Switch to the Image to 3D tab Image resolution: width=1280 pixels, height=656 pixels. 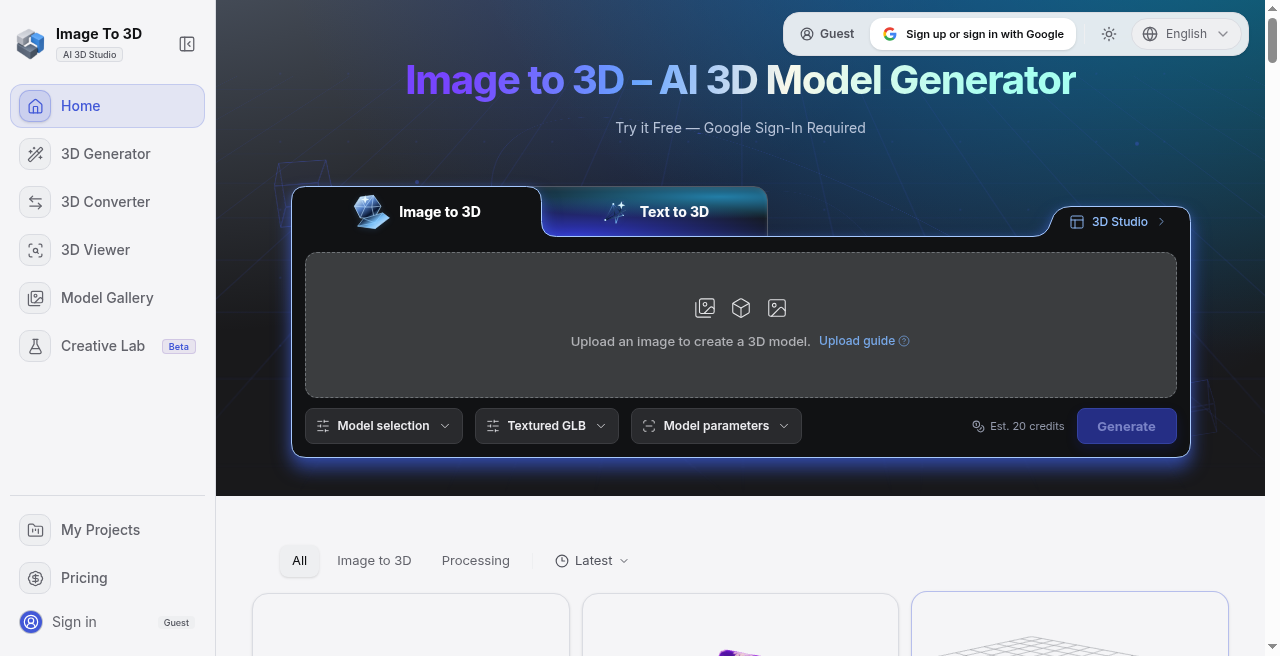click(x=417, y=212)
